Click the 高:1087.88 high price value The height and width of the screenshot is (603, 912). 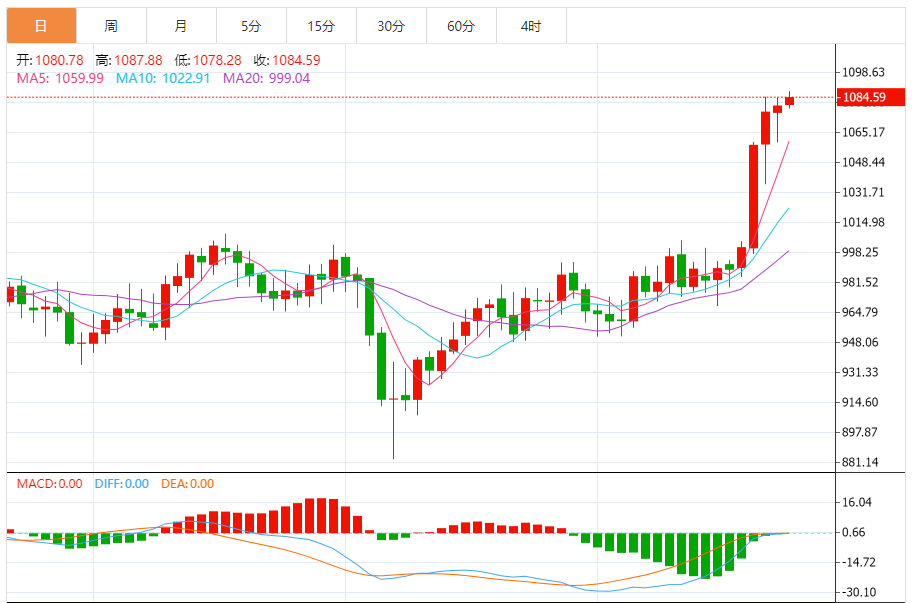click(129, 60)
